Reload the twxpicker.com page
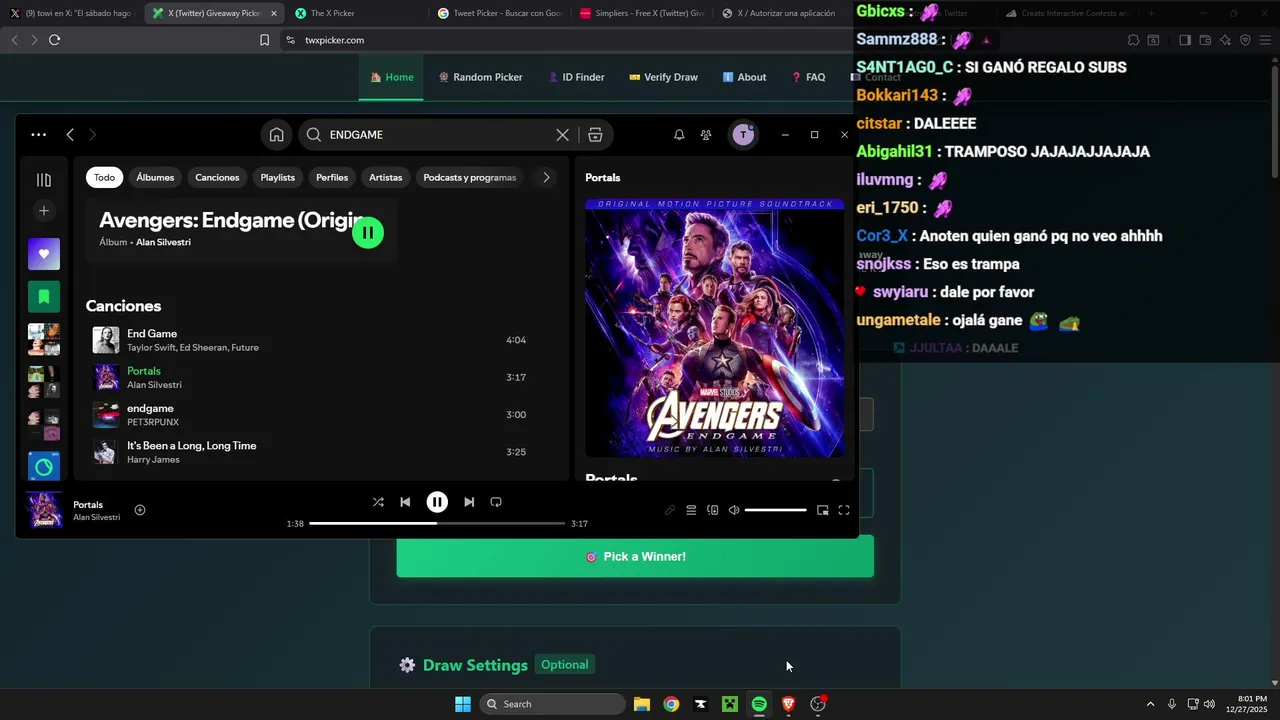The image size is (1280, 720). 54,40
